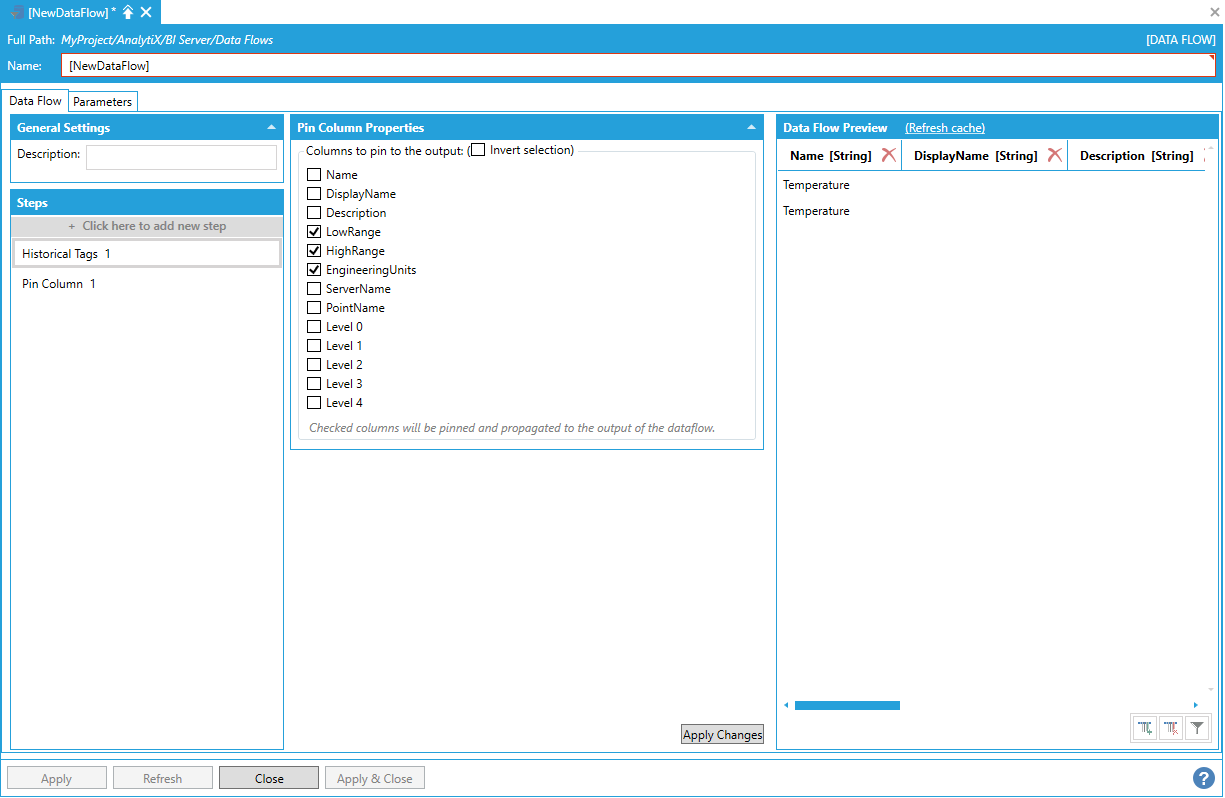The height and width of the screenshot is (798, 1225).
Task: Open help with the question mark icon
Action: click(x=1203, y=778)
